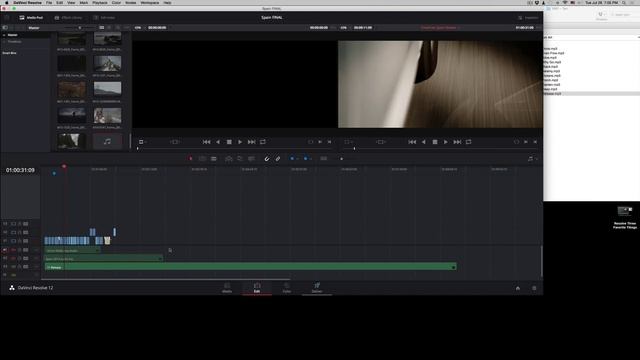This screenshot has height=360, width=640.
Task: Go to next edit in timeline viewer
Action: 457,142
